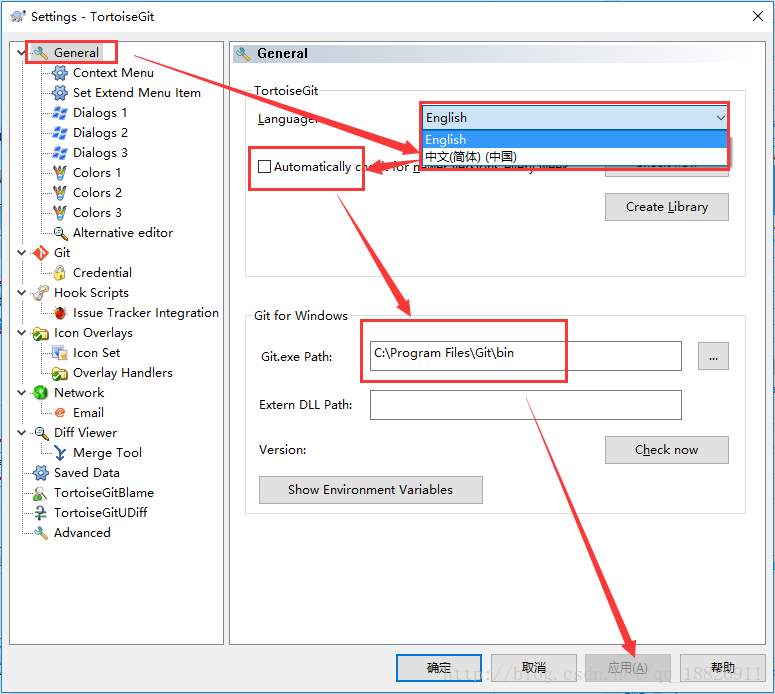Screen dimensions: 775x694
Task: Select Overlay Handlers tree text
Action: [123, 373]
